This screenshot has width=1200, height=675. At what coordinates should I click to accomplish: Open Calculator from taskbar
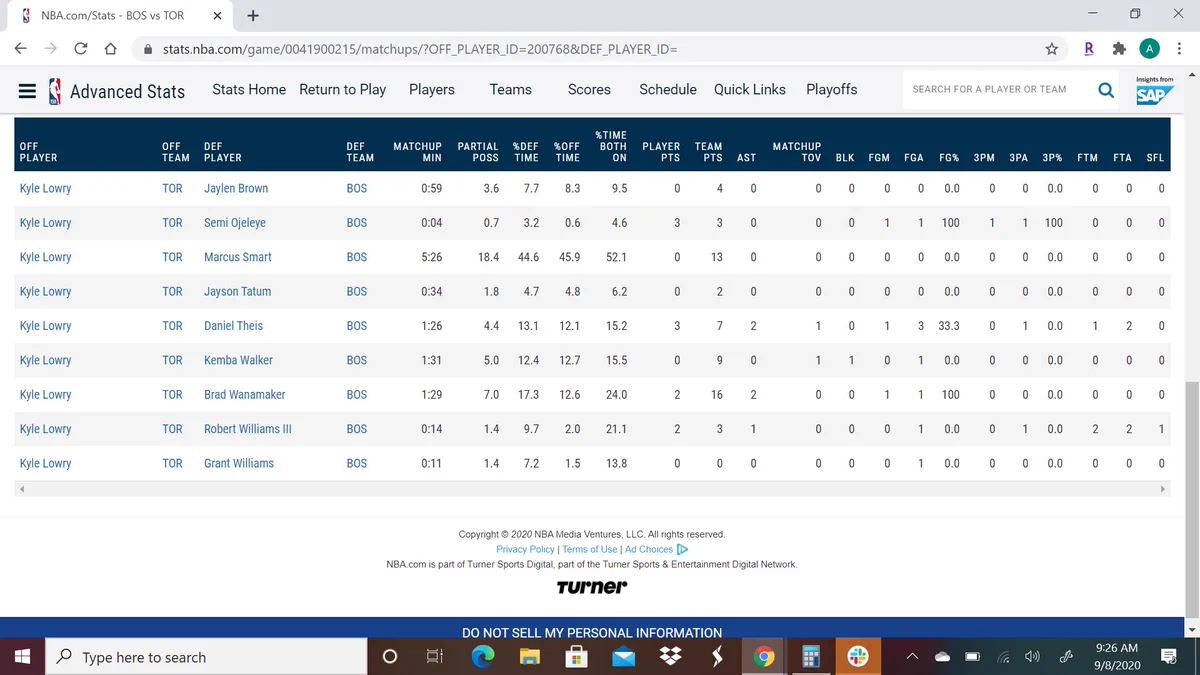point(810,657)
